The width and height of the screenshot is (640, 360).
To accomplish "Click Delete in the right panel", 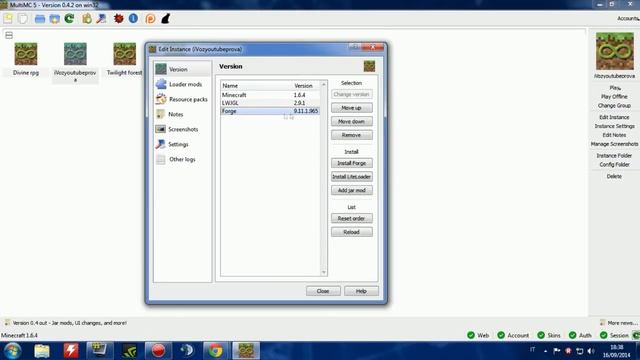I will pyautogui.click(x=614, y=176).
